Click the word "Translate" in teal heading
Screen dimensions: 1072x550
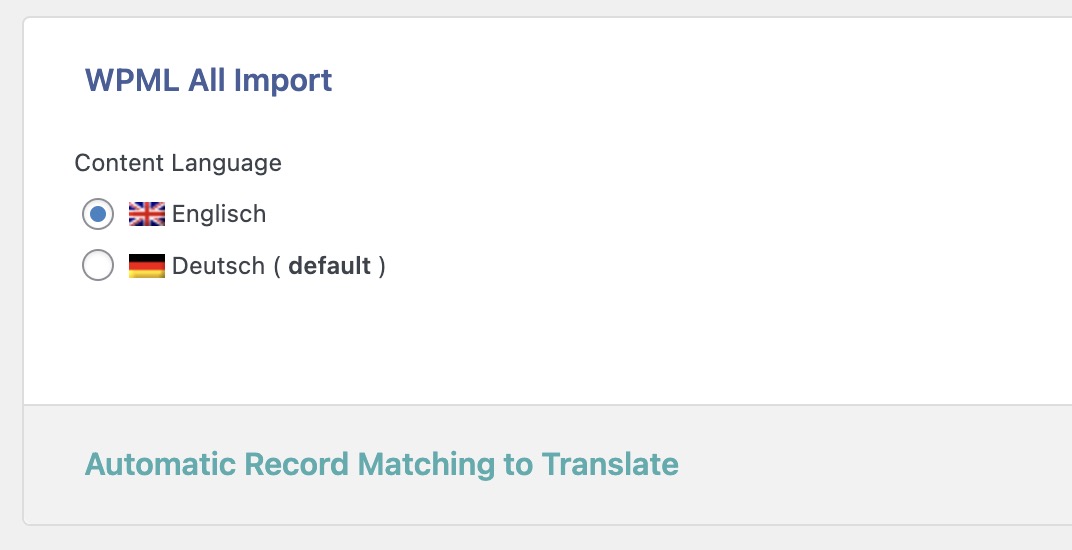610,464
